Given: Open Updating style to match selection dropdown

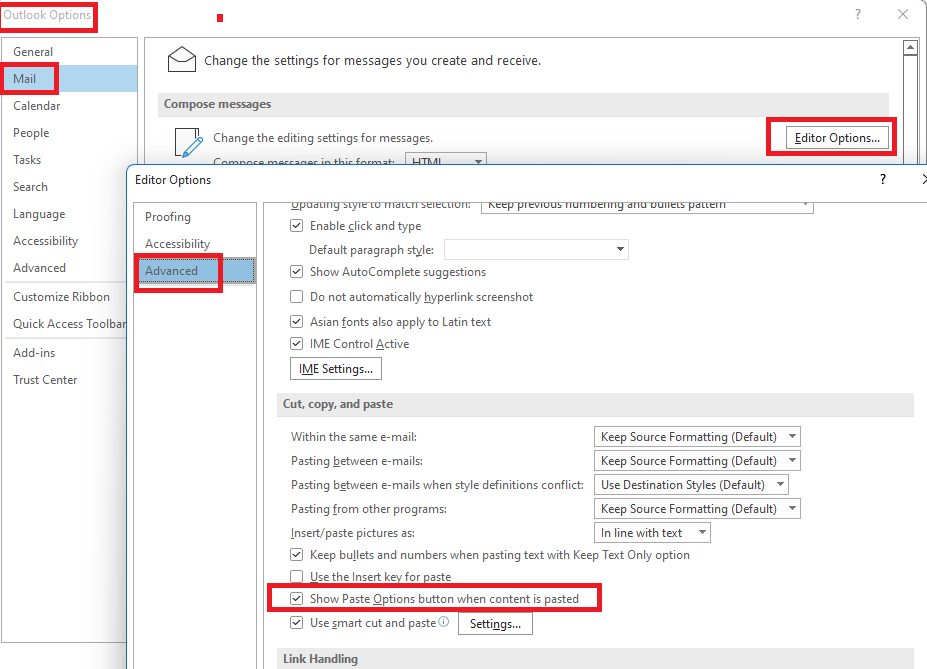Looking at the screenshot, I should tap(647, 206).
